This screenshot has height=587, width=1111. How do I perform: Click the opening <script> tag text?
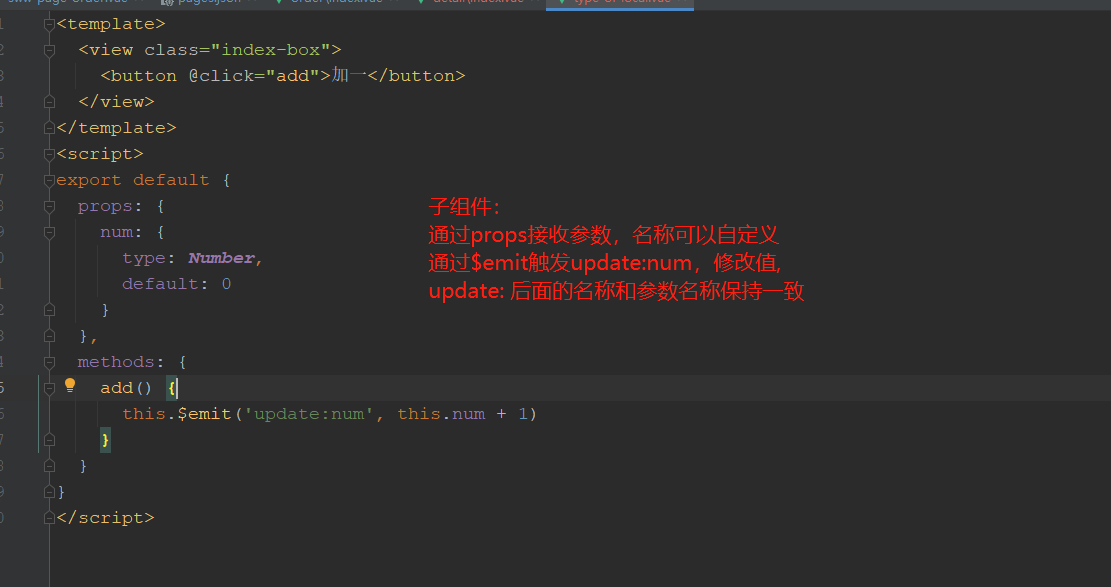(x=100, y=154)
